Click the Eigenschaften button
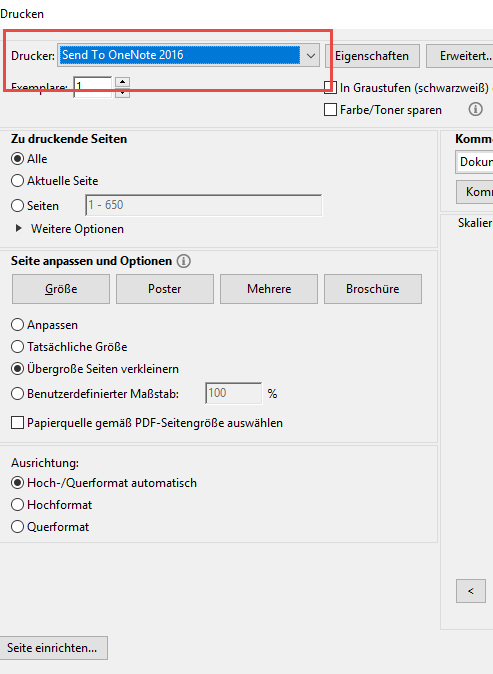Image resolution: width=493 pixels, height=674 pixels. point(372,56)
